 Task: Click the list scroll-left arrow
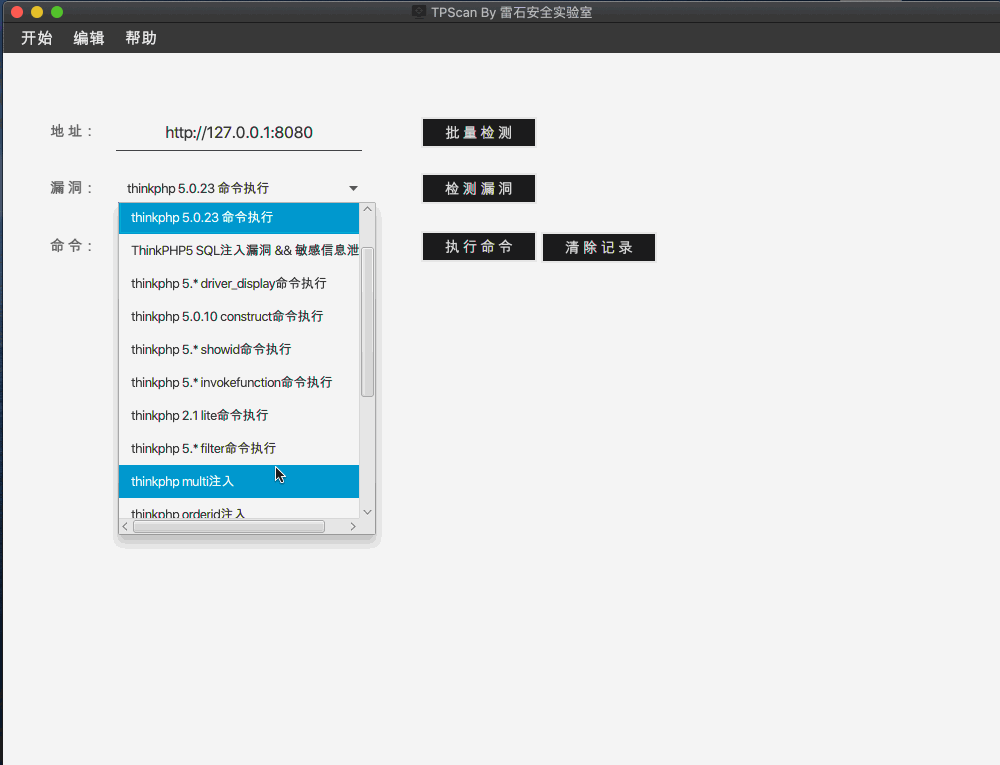tap(125, 527)
